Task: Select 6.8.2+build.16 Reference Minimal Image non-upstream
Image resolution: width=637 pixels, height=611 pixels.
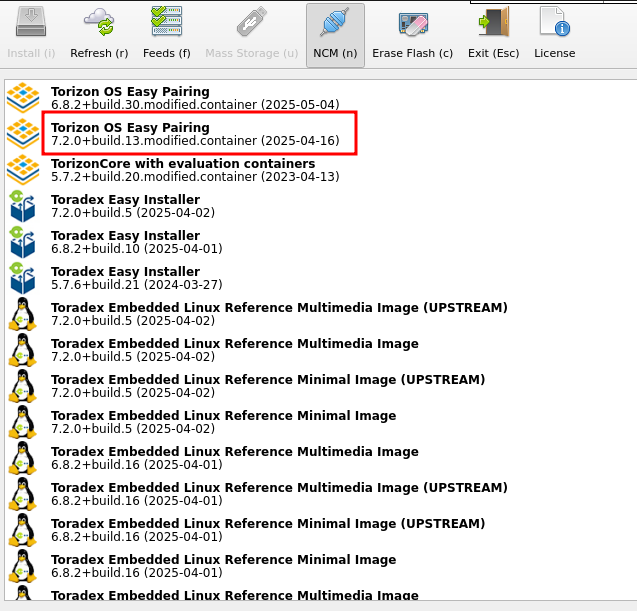Action: point(320,566)
